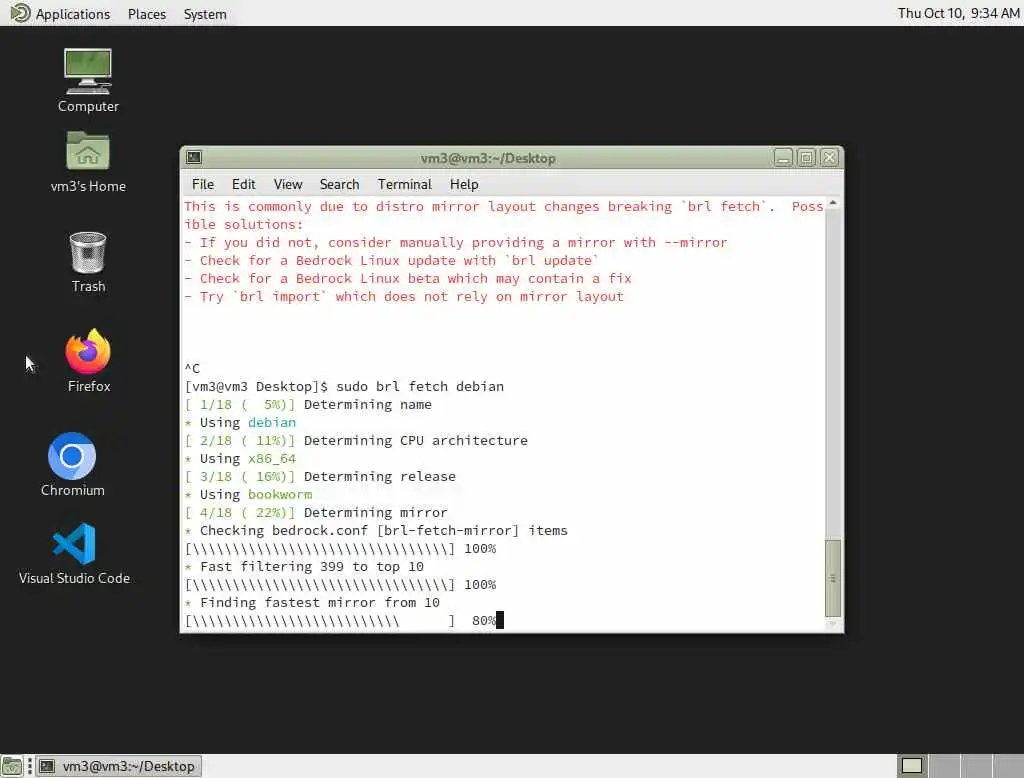Open the terminal Help menu
Screen dimensions: 1024x778
pos(464,184)
